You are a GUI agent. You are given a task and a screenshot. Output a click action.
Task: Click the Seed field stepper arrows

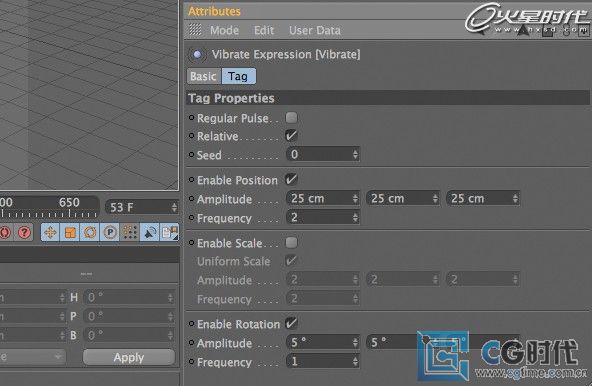coord(355,154)
